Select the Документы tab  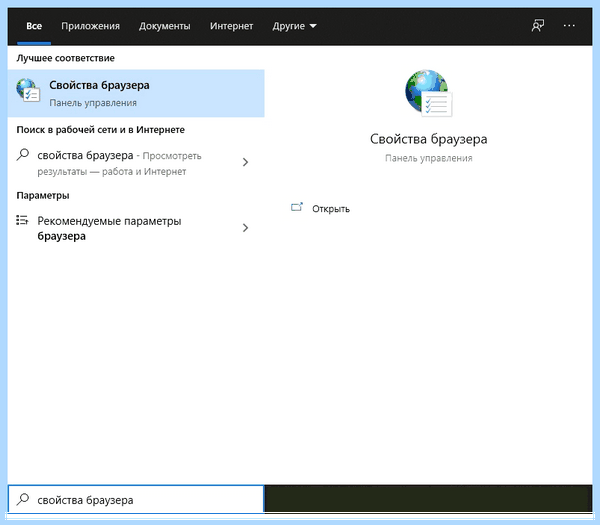(165, 26)
